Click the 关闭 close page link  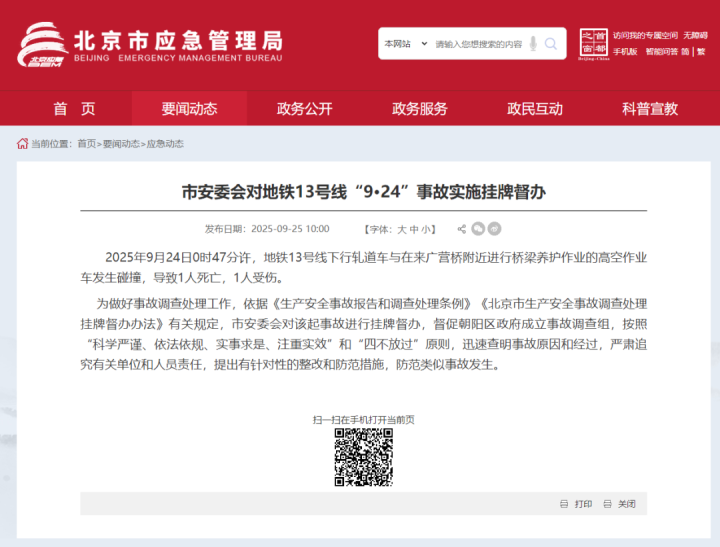pos(620,503)
